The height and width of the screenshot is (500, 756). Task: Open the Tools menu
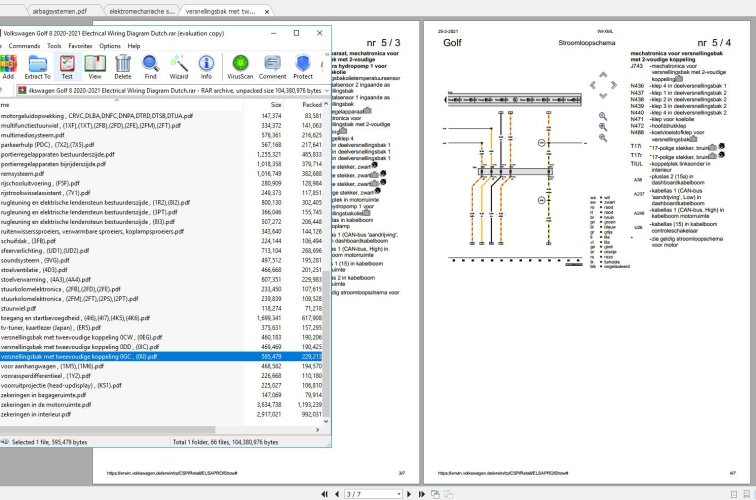click(x=54, y=46)
